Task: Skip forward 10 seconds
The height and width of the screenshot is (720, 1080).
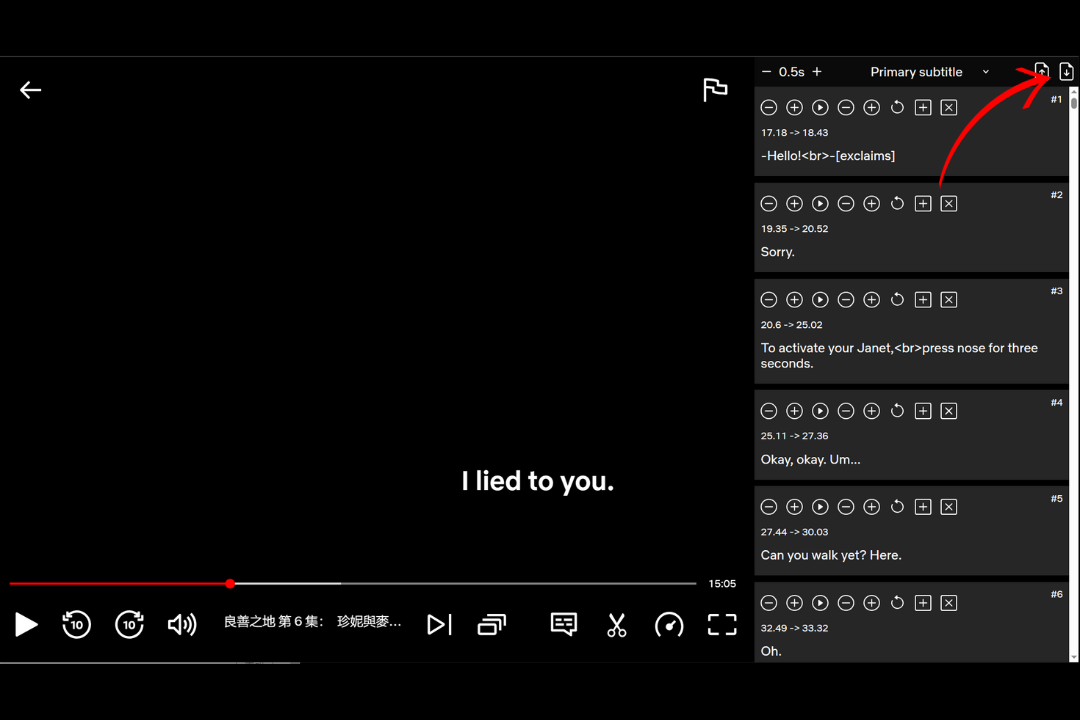Action: [130, 625]
